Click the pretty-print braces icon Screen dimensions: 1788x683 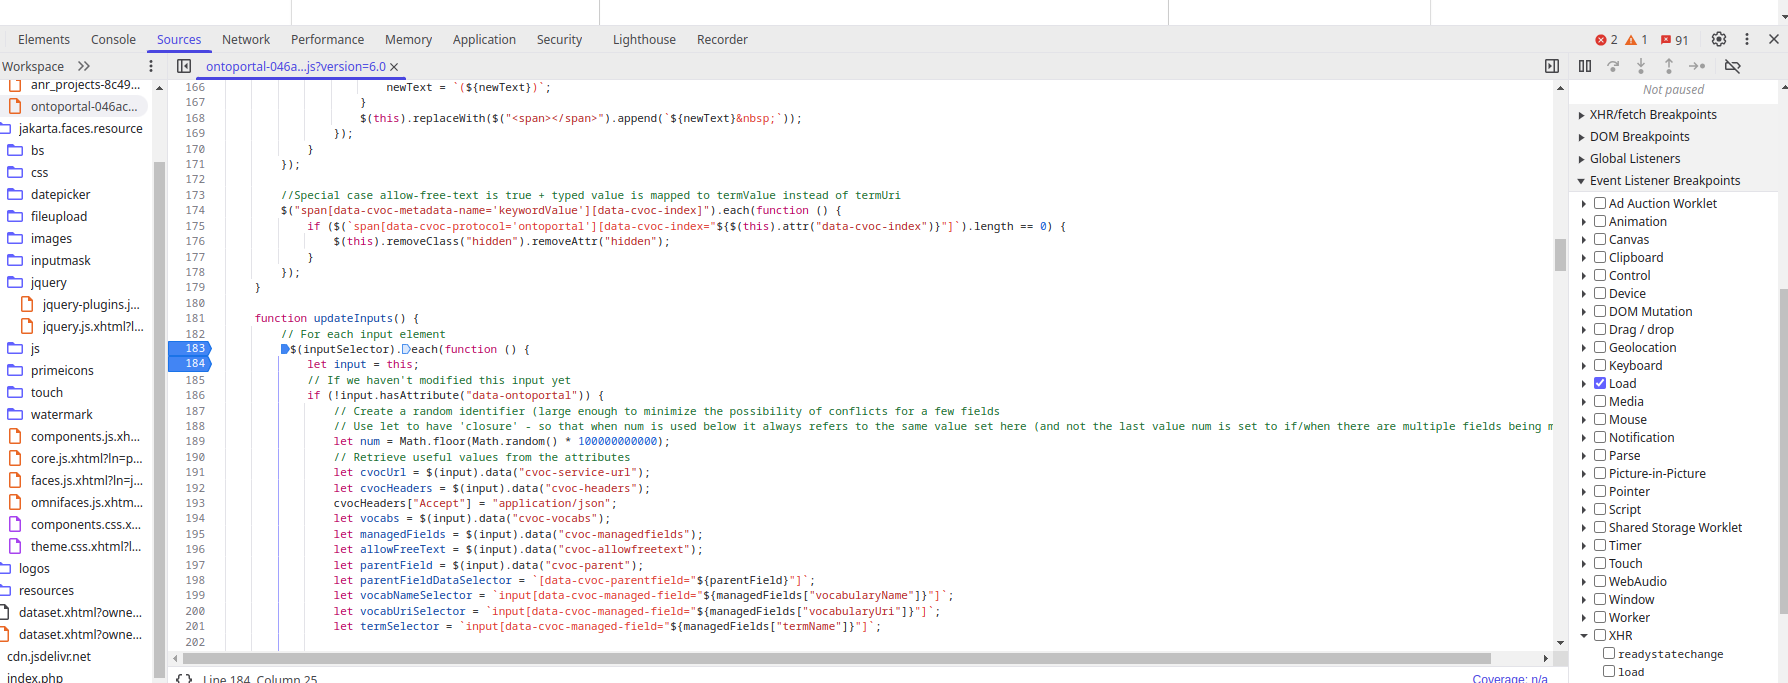tap(184, 678)
